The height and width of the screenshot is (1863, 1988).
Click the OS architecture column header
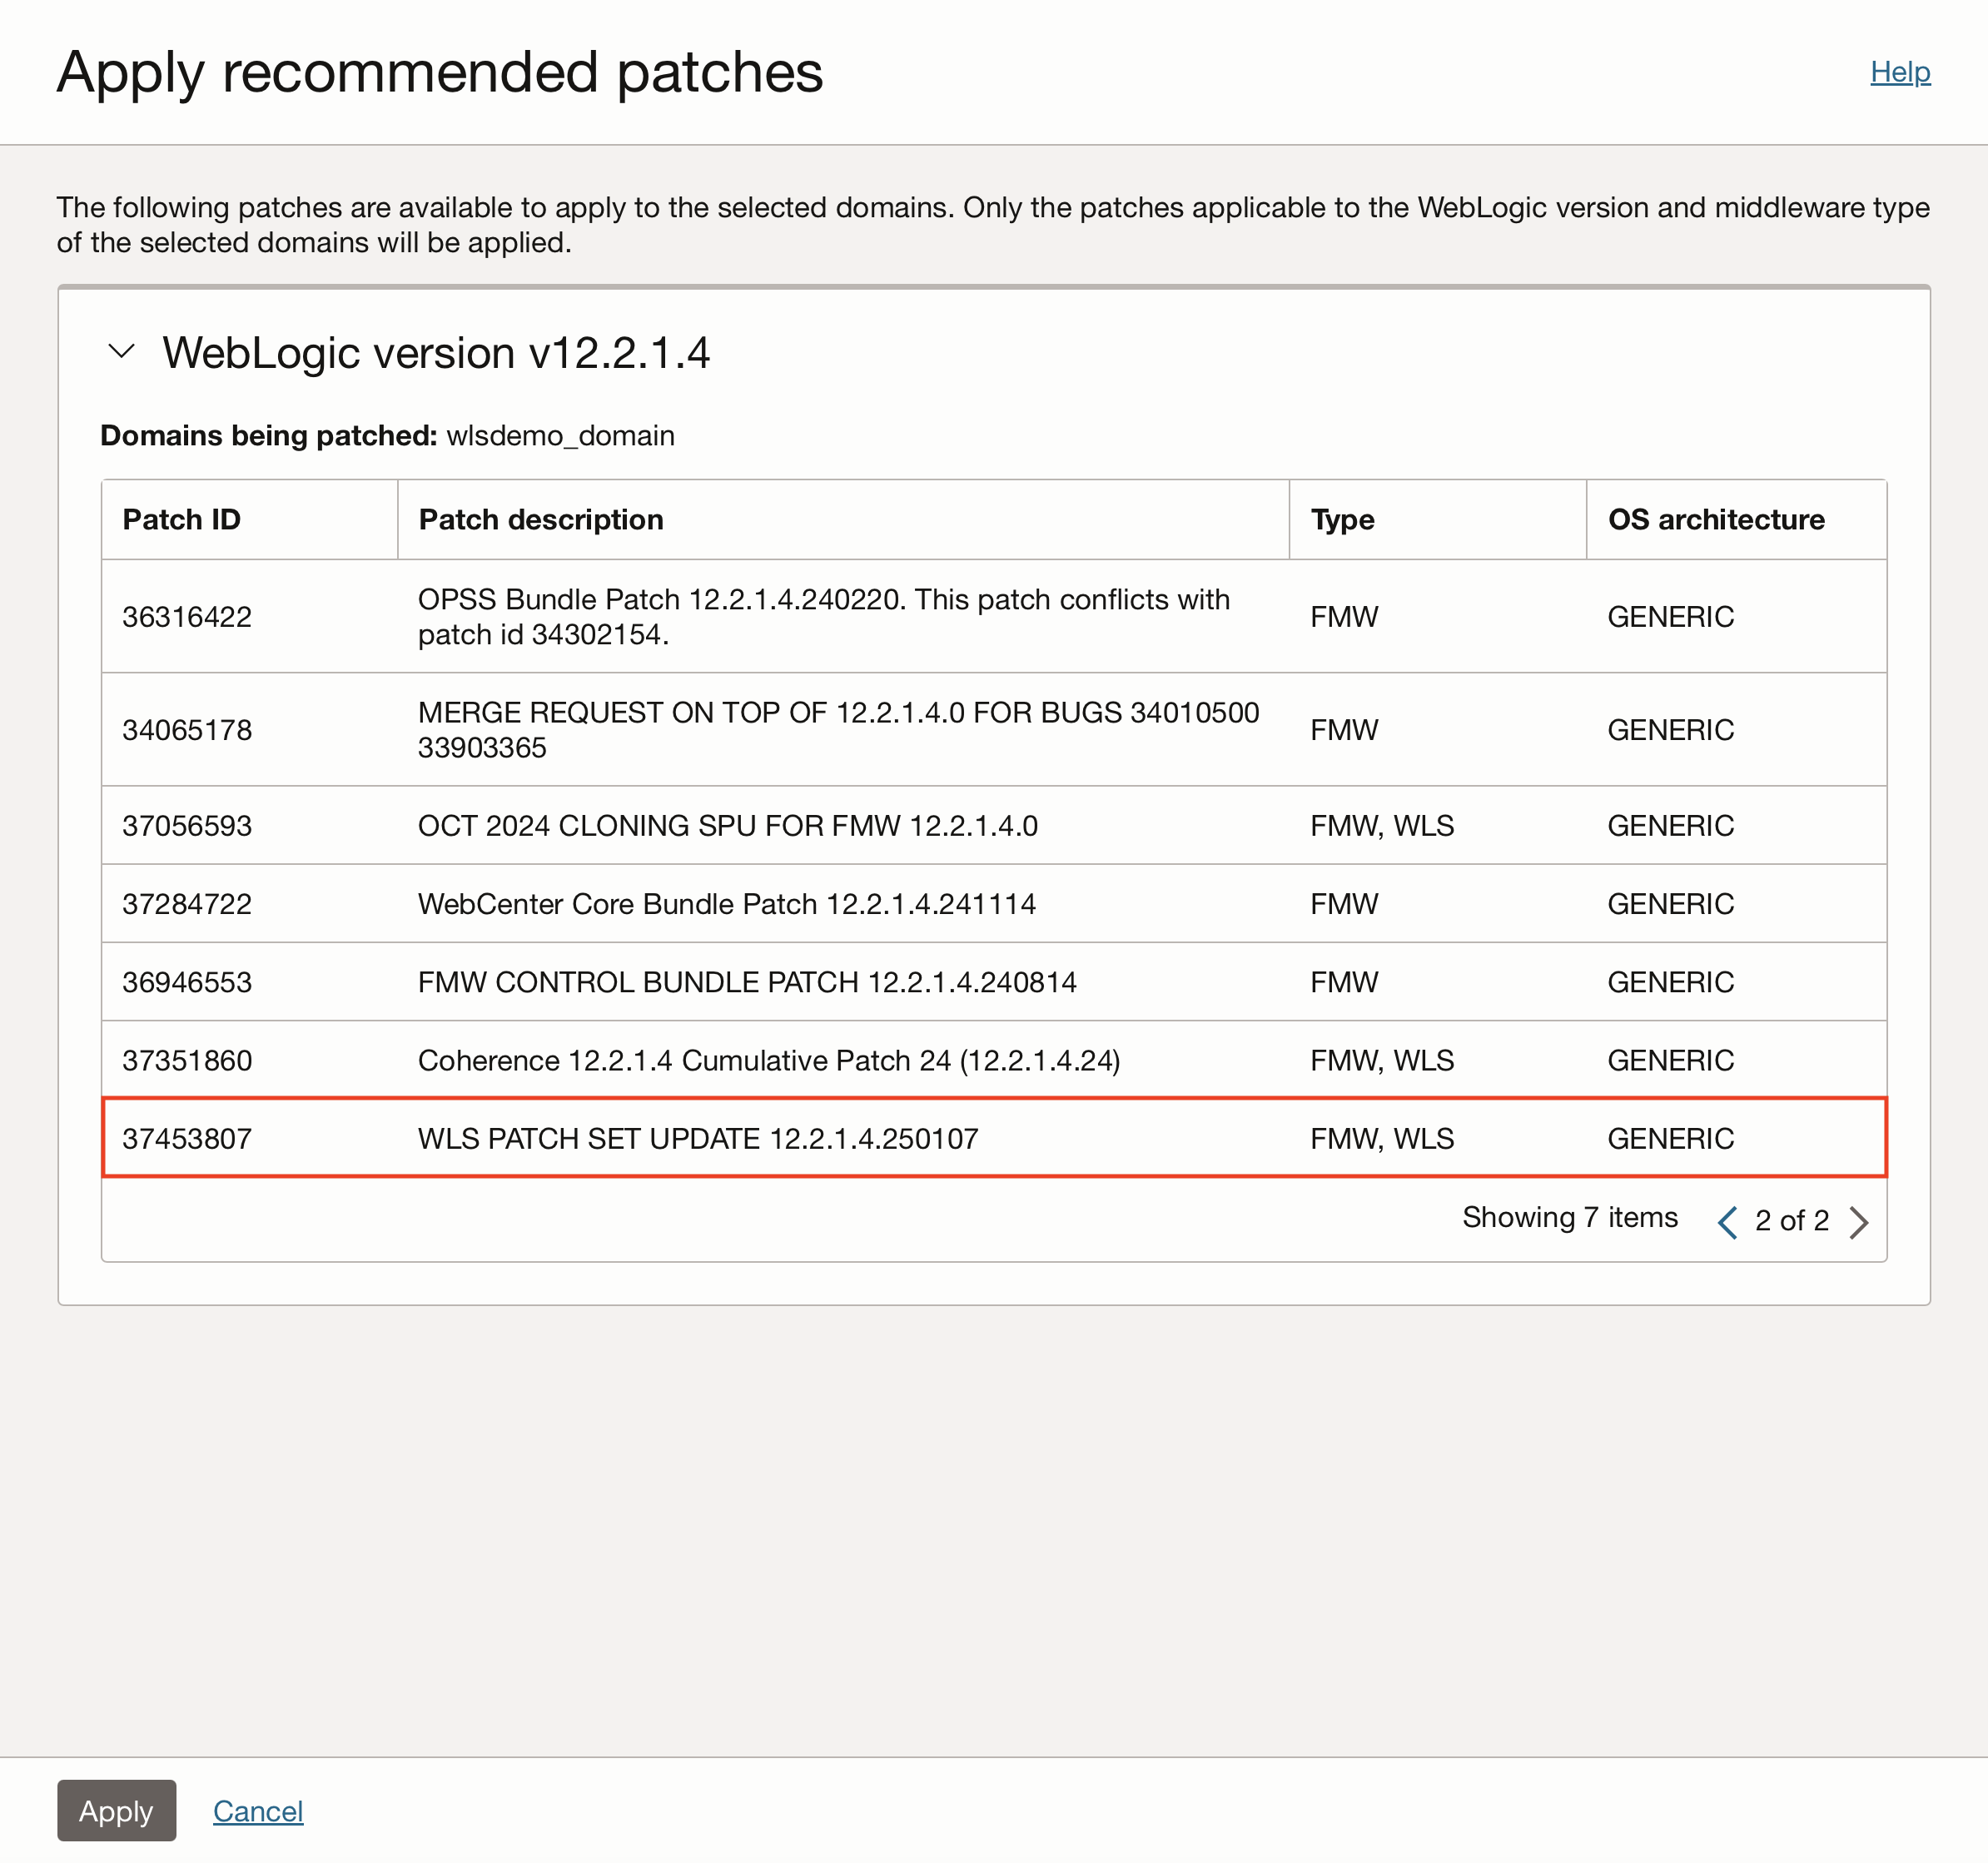coord(1716,519)
